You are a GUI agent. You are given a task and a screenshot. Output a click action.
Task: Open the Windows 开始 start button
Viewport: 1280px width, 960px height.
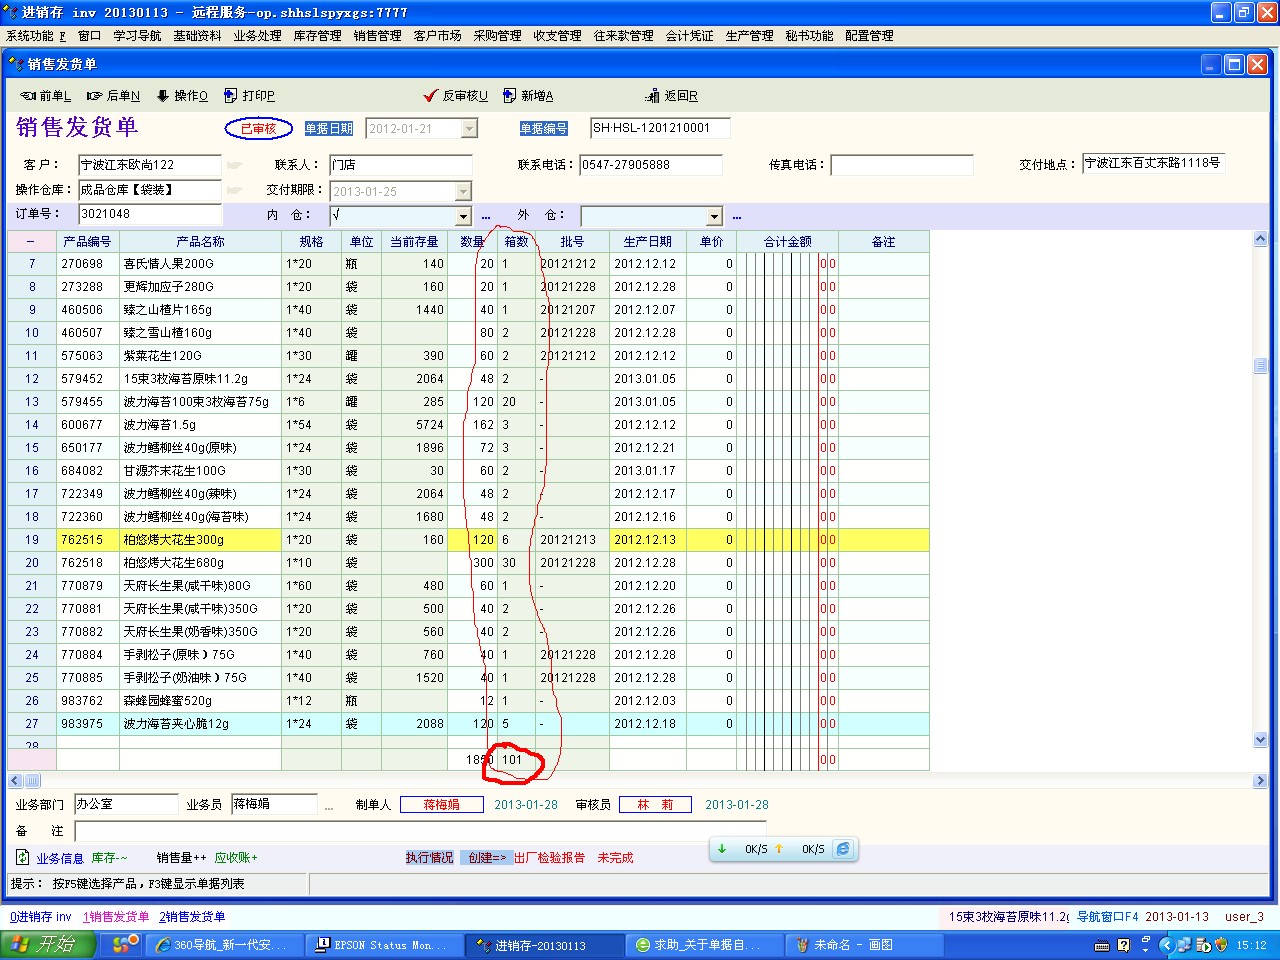point(48,944)
